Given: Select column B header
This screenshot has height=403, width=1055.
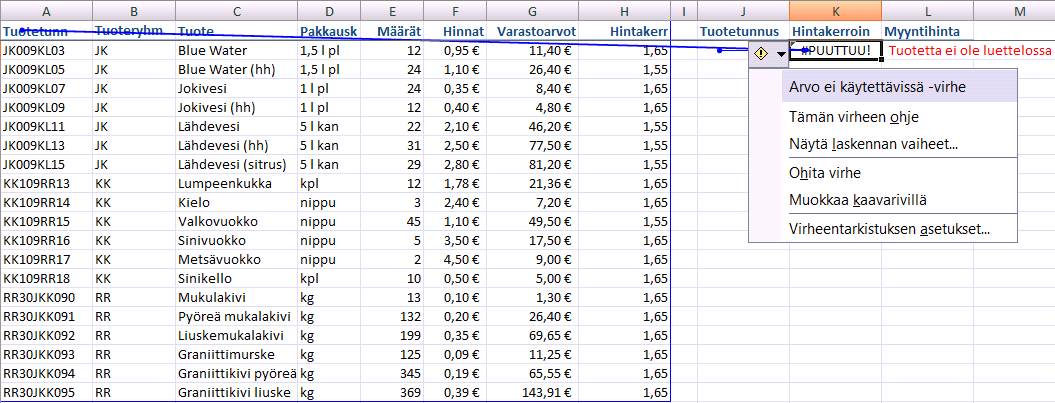Looking at the screenshot, I should pos(134,11).
